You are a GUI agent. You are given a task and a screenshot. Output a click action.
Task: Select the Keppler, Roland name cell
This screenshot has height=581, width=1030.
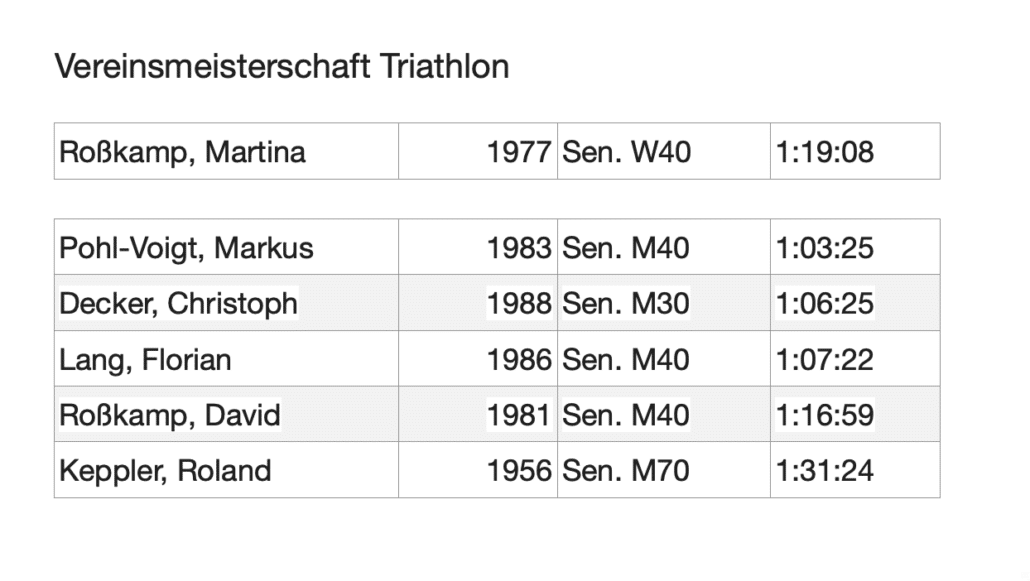click(x=226, y=470)
